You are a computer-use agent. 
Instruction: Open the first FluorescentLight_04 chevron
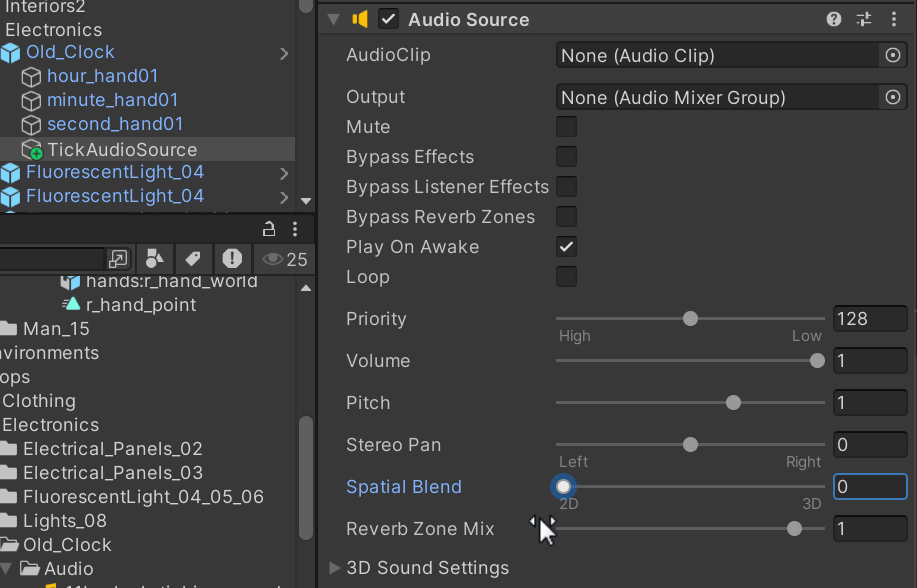tap(284, 173)
